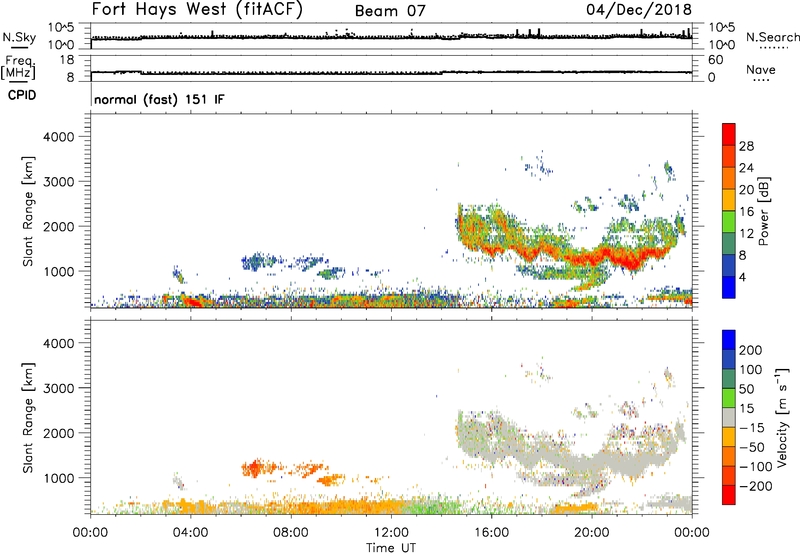Click the '16:00' time tick label
The width and height of the screenshot is (800, 554).
[x=491, y=533]
